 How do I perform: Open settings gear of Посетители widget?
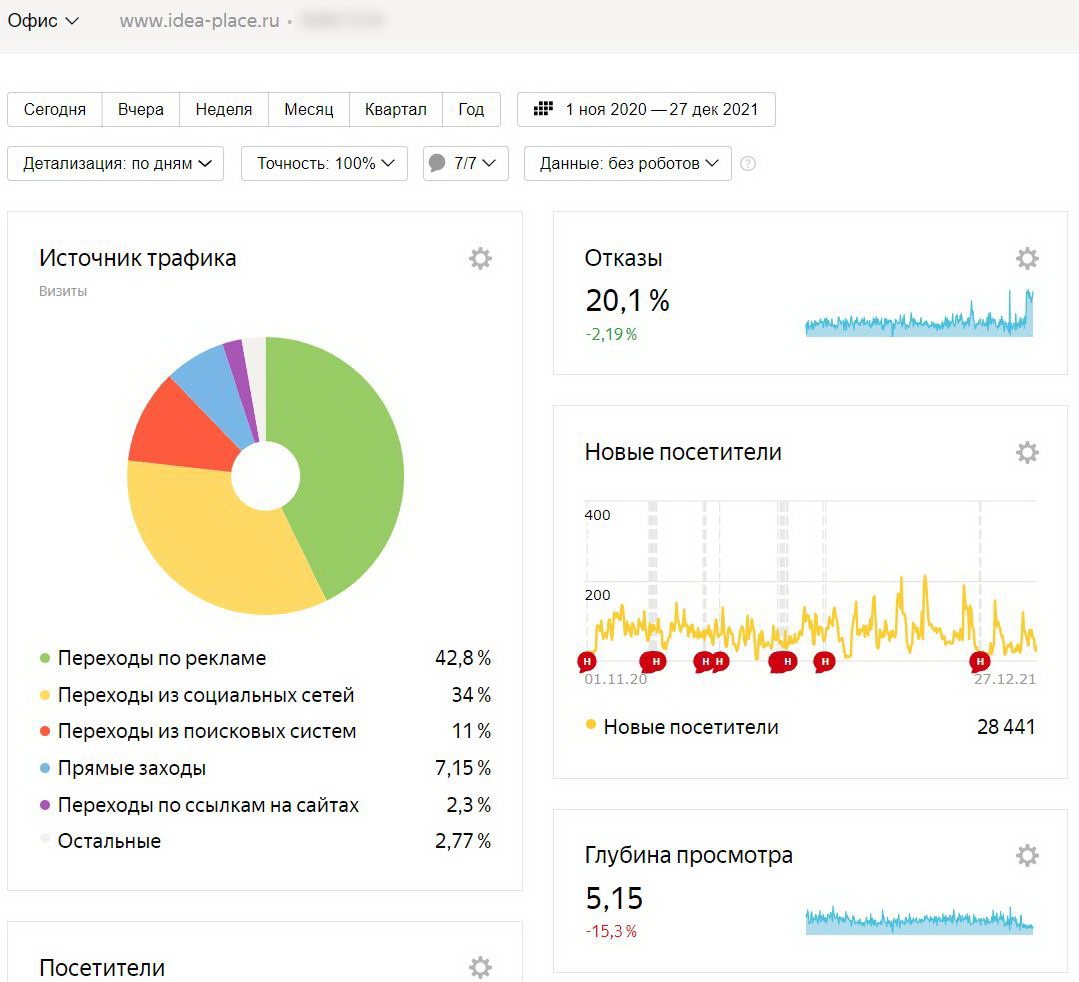coord(480,967)
